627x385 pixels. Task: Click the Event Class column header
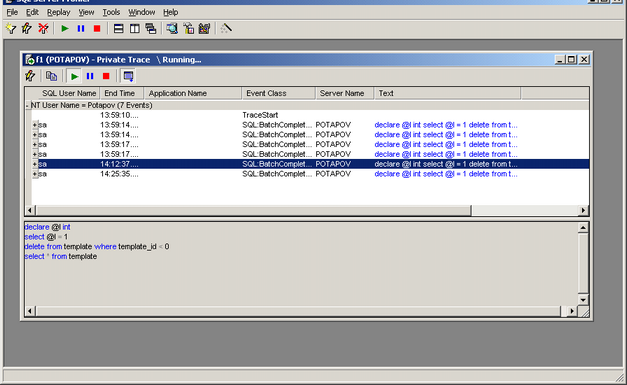(278, 93)
